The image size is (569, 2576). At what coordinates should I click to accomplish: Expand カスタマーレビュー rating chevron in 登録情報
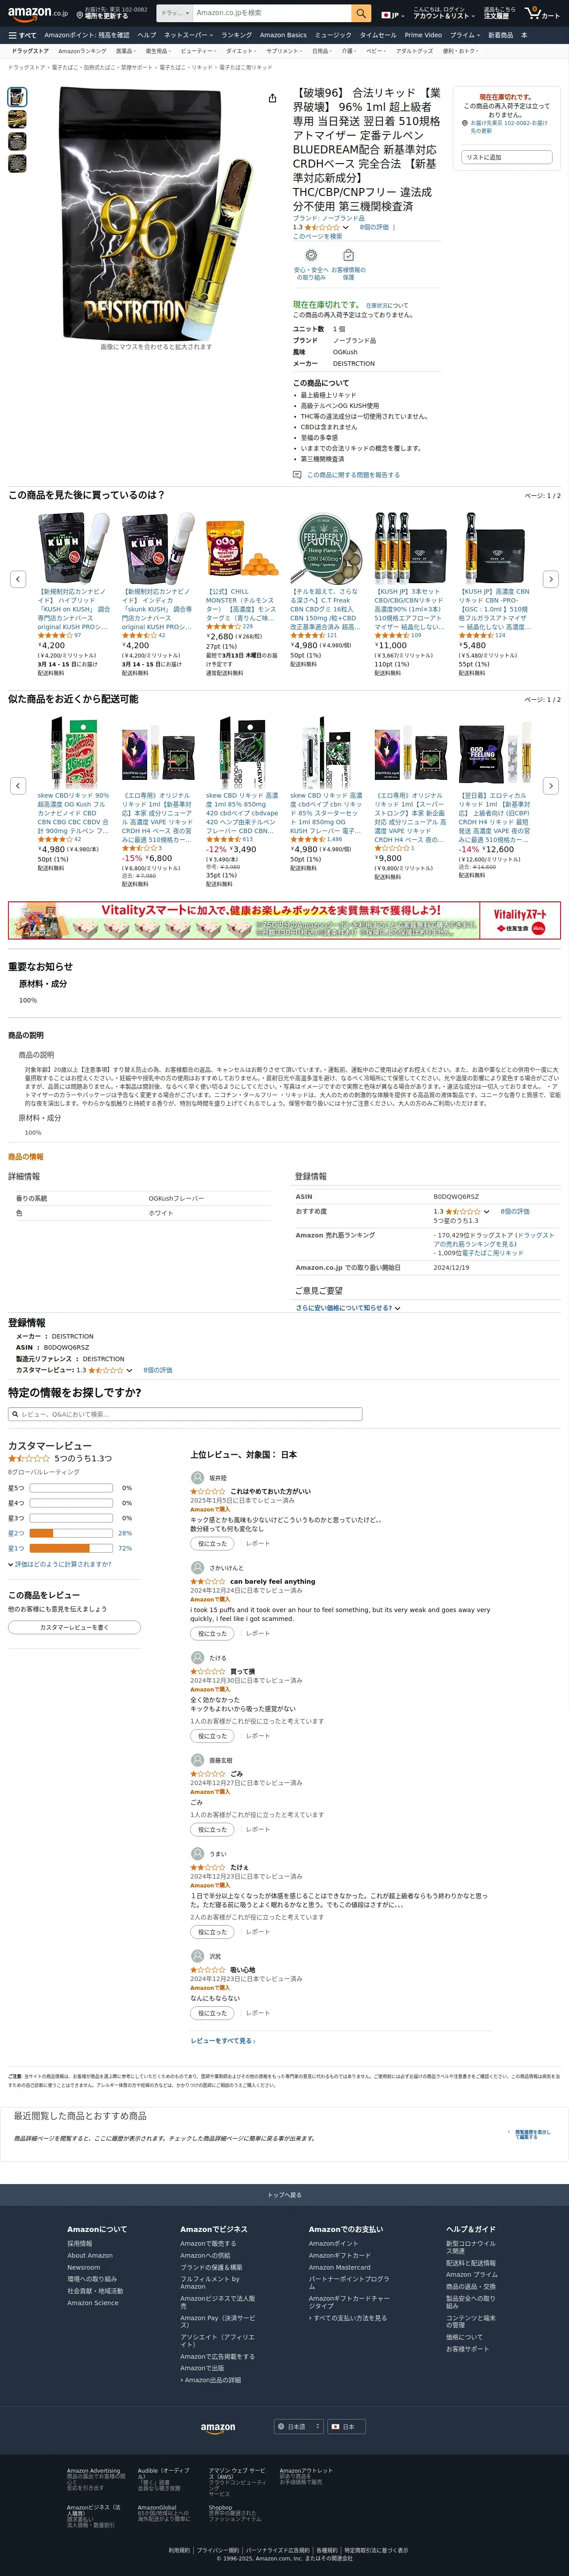tap(129, 1371)
